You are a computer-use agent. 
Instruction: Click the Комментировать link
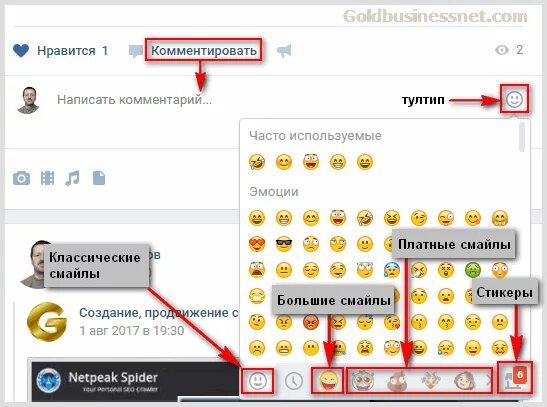[x=204, y=51]
